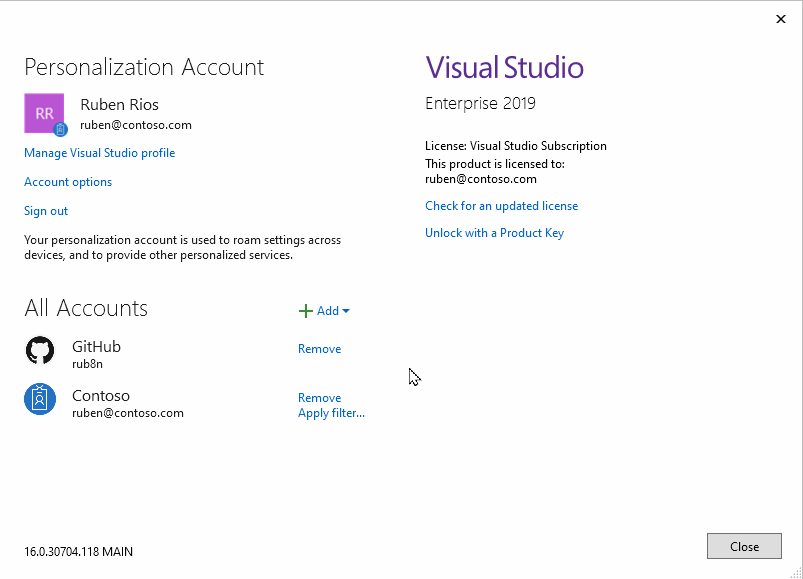Screen dimensions: 803x579
Task: Open the Add account dropdown arrow
Action: point(344,311)
